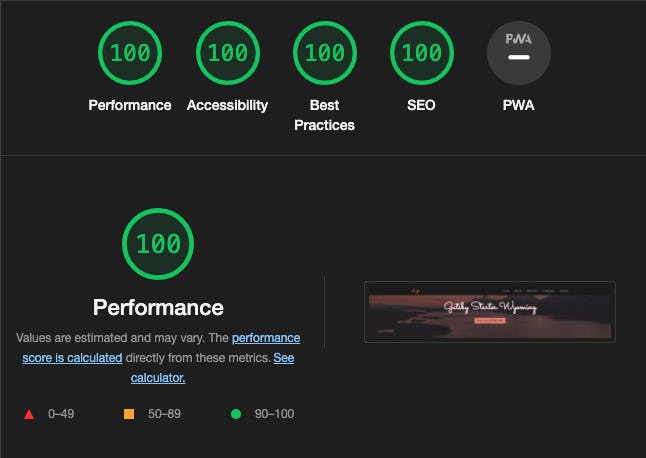Viewport: 646px width, 458px height.
Task: Select the top-row Performance category label
Action: (130, 105)
